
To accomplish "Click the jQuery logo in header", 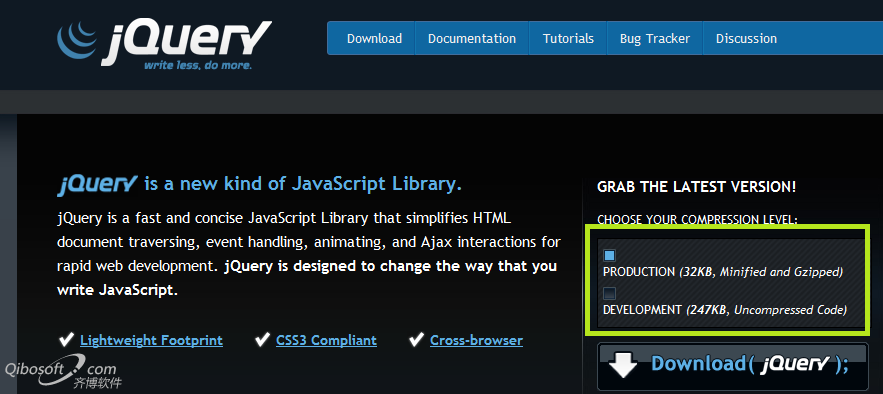I will pos(164,45).
